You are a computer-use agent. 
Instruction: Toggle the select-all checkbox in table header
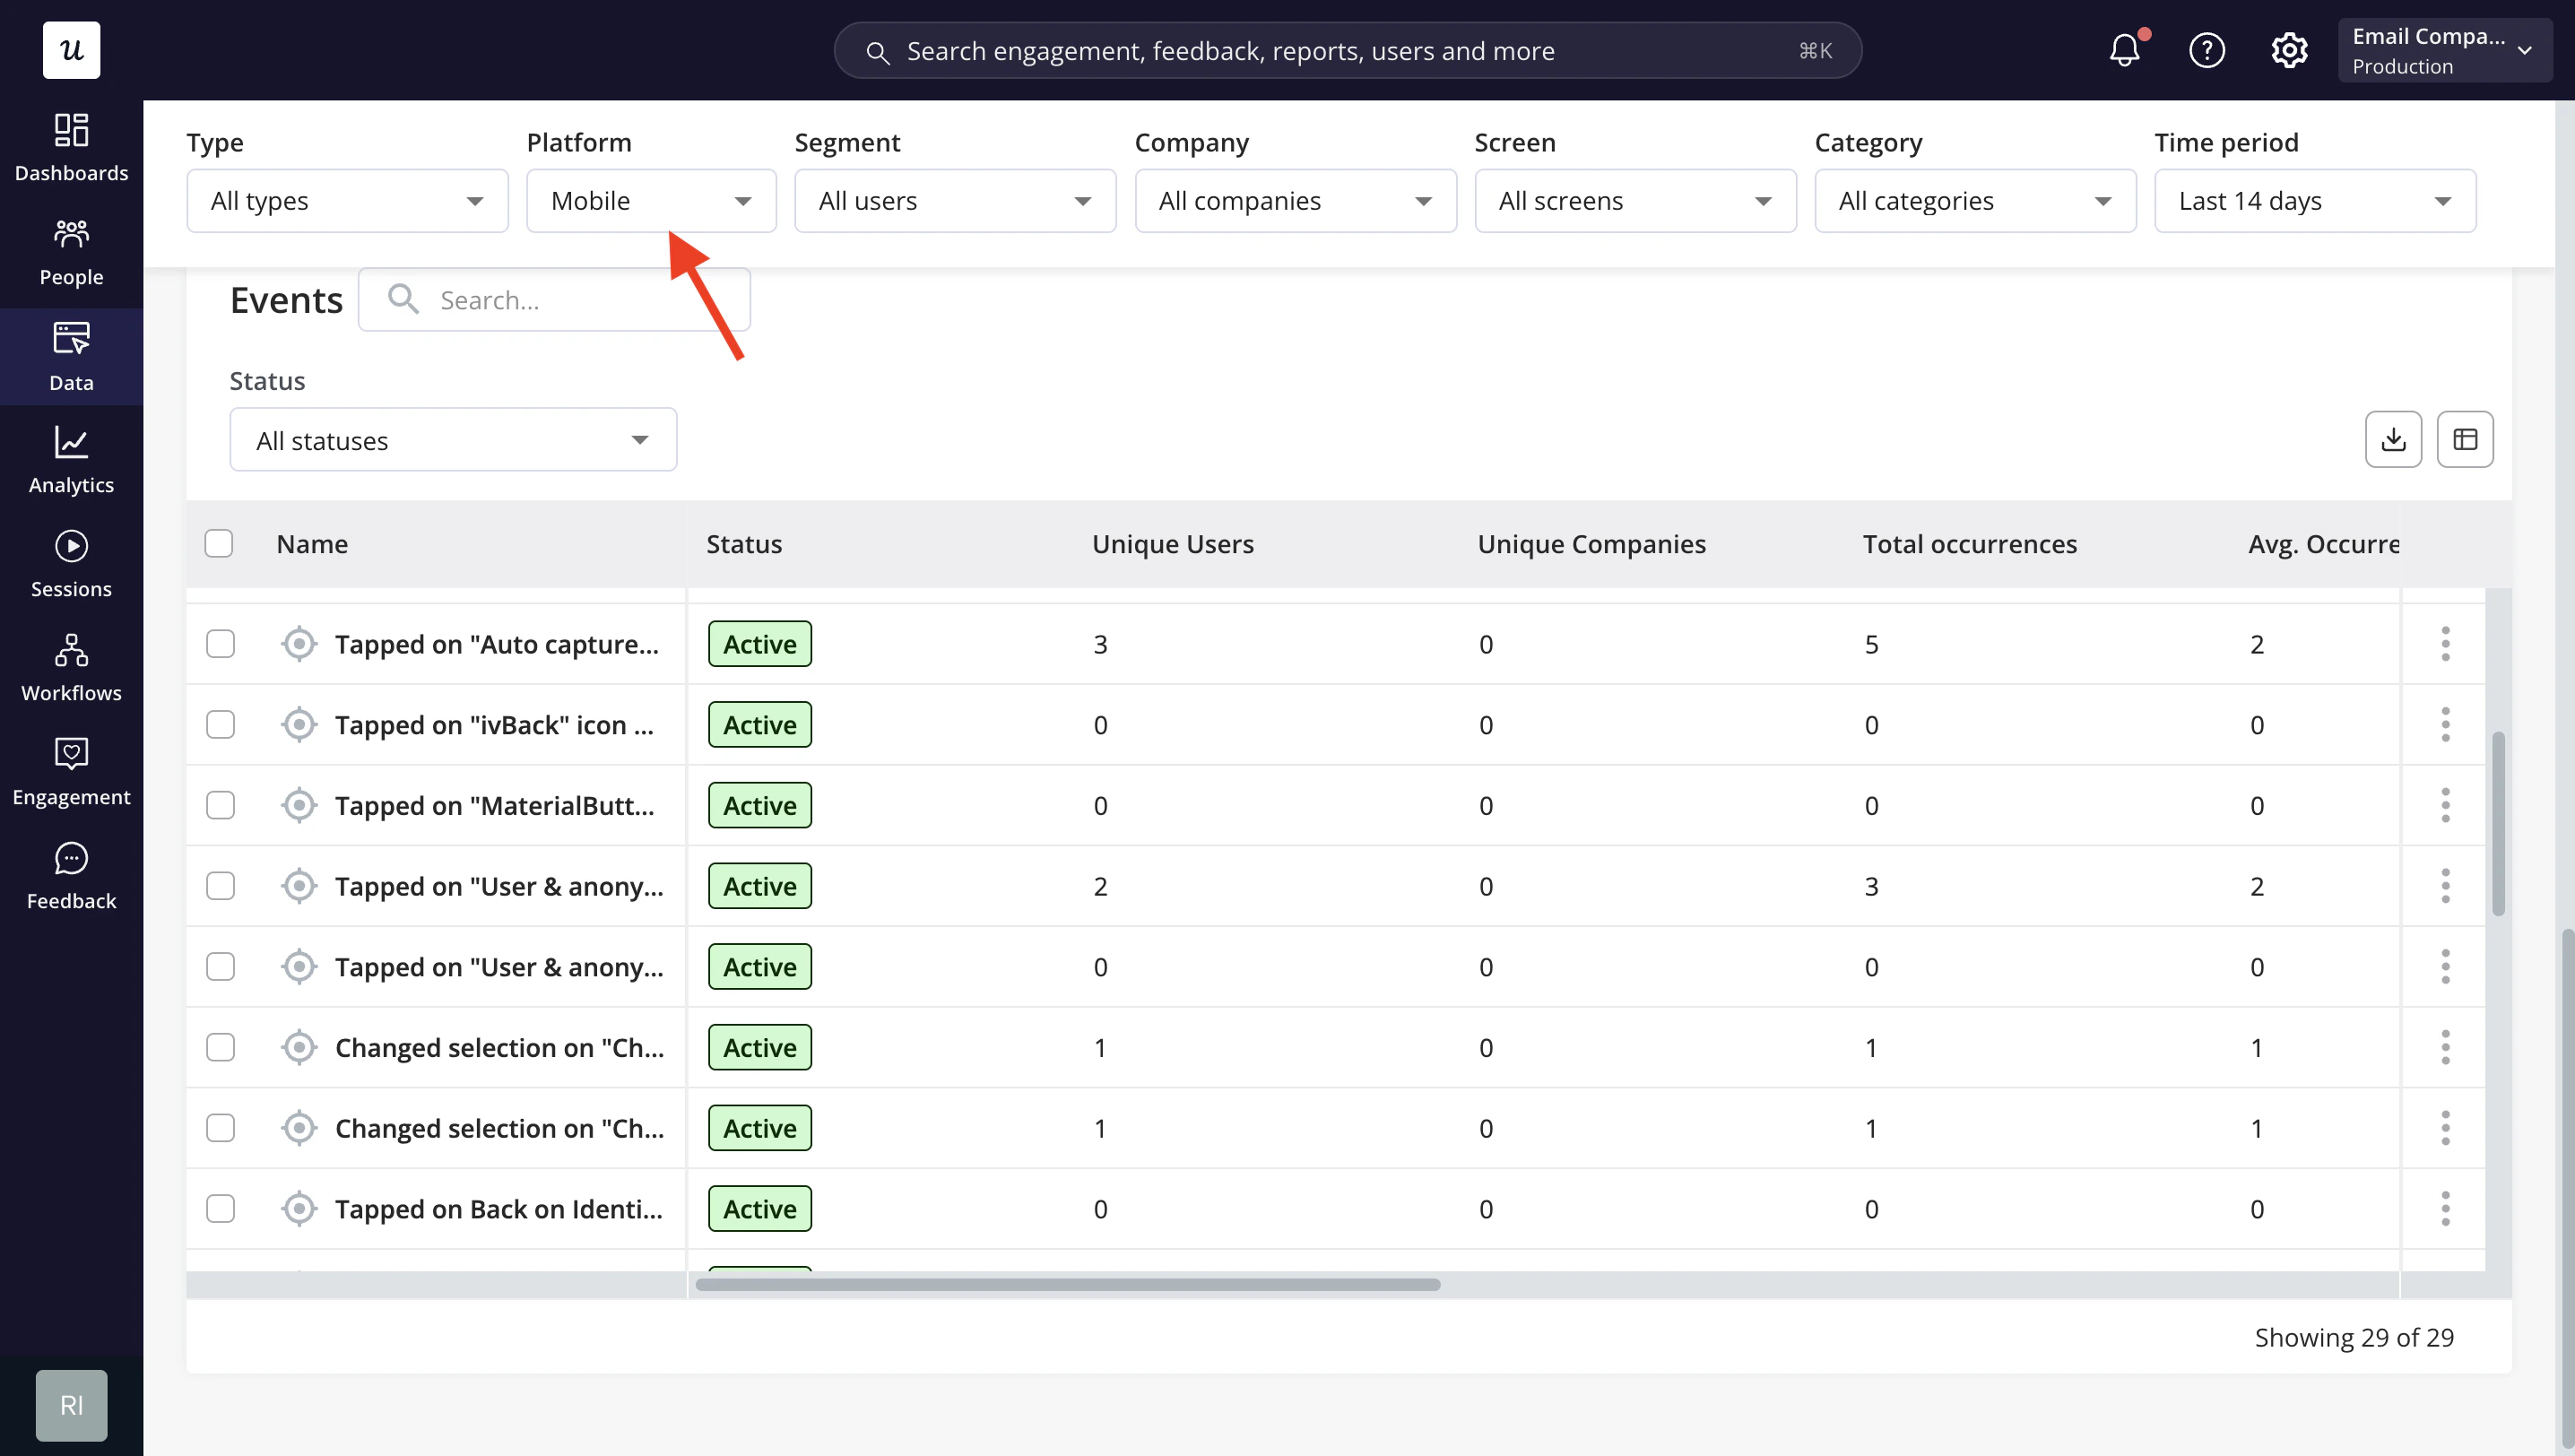[x=219, y=543]
